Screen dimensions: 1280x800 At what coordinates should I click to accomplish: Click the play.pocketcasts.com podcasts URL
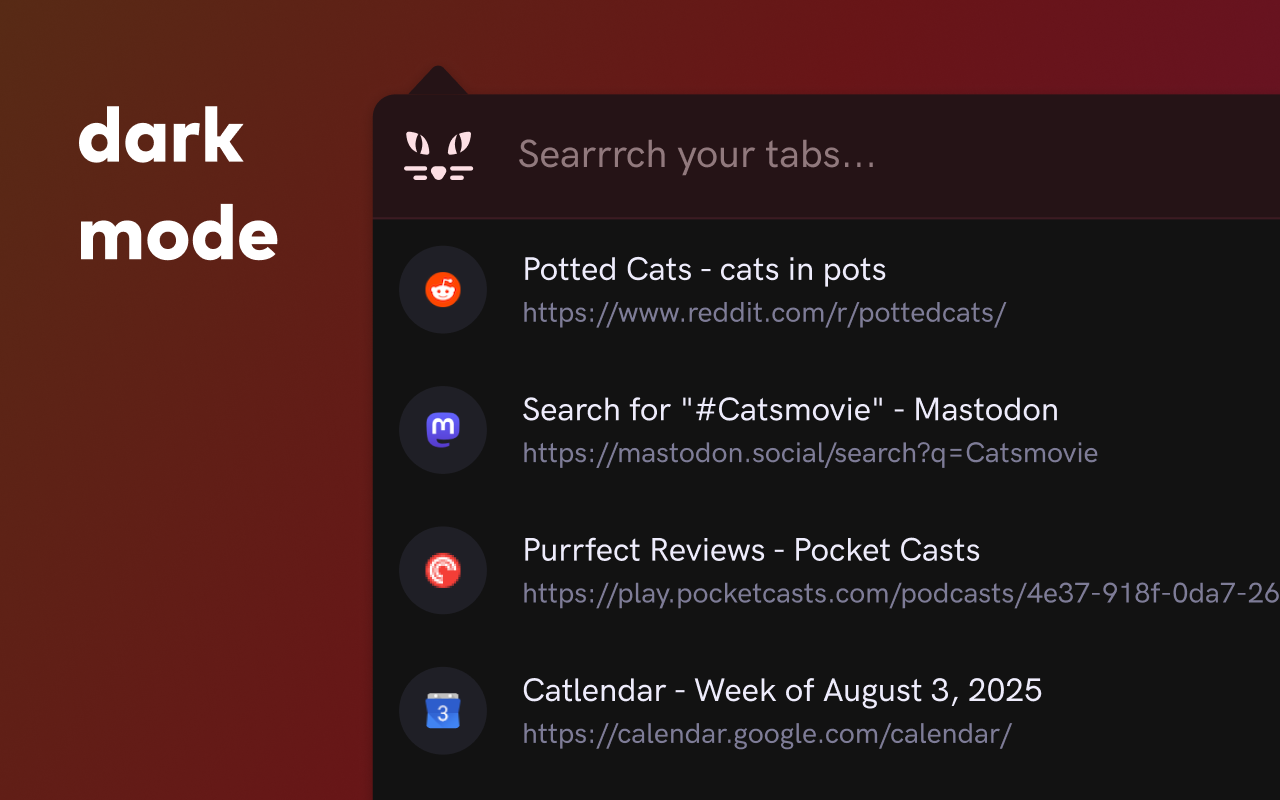tap(900, 594)
